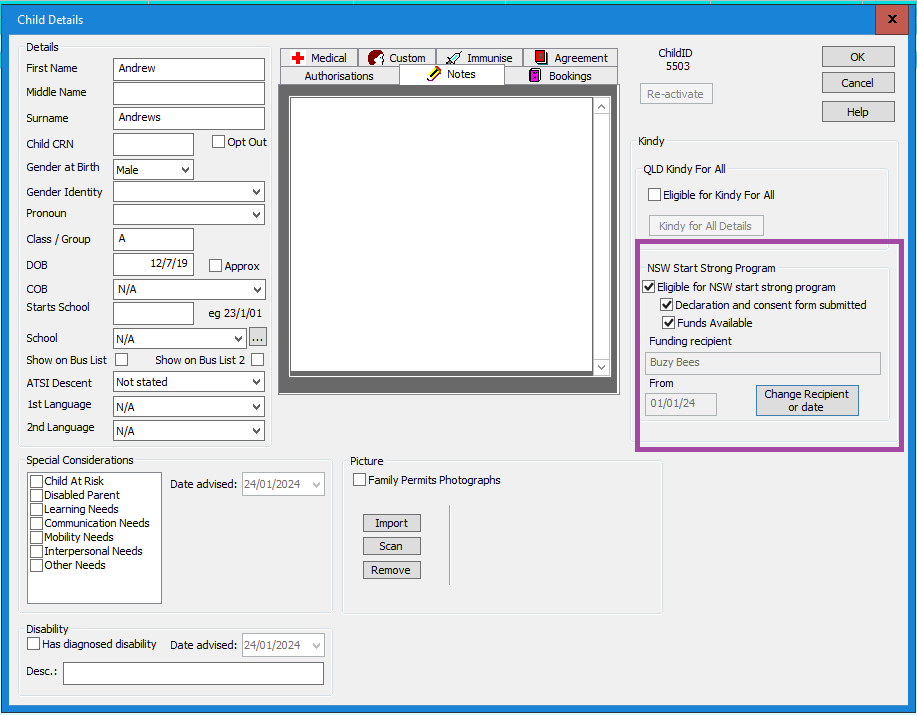Click the Bookings tab icon

535,76
